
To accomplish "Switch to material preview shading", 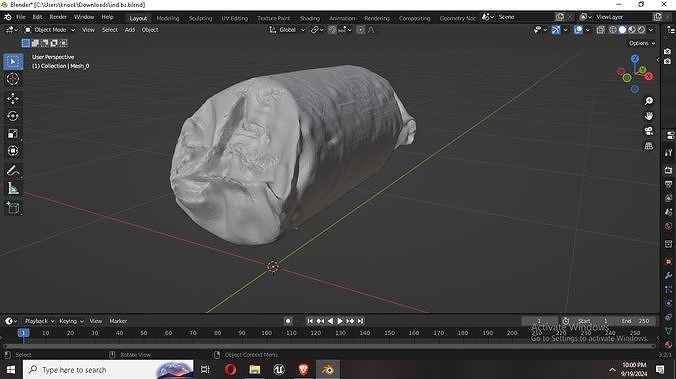I will point(632,30).
